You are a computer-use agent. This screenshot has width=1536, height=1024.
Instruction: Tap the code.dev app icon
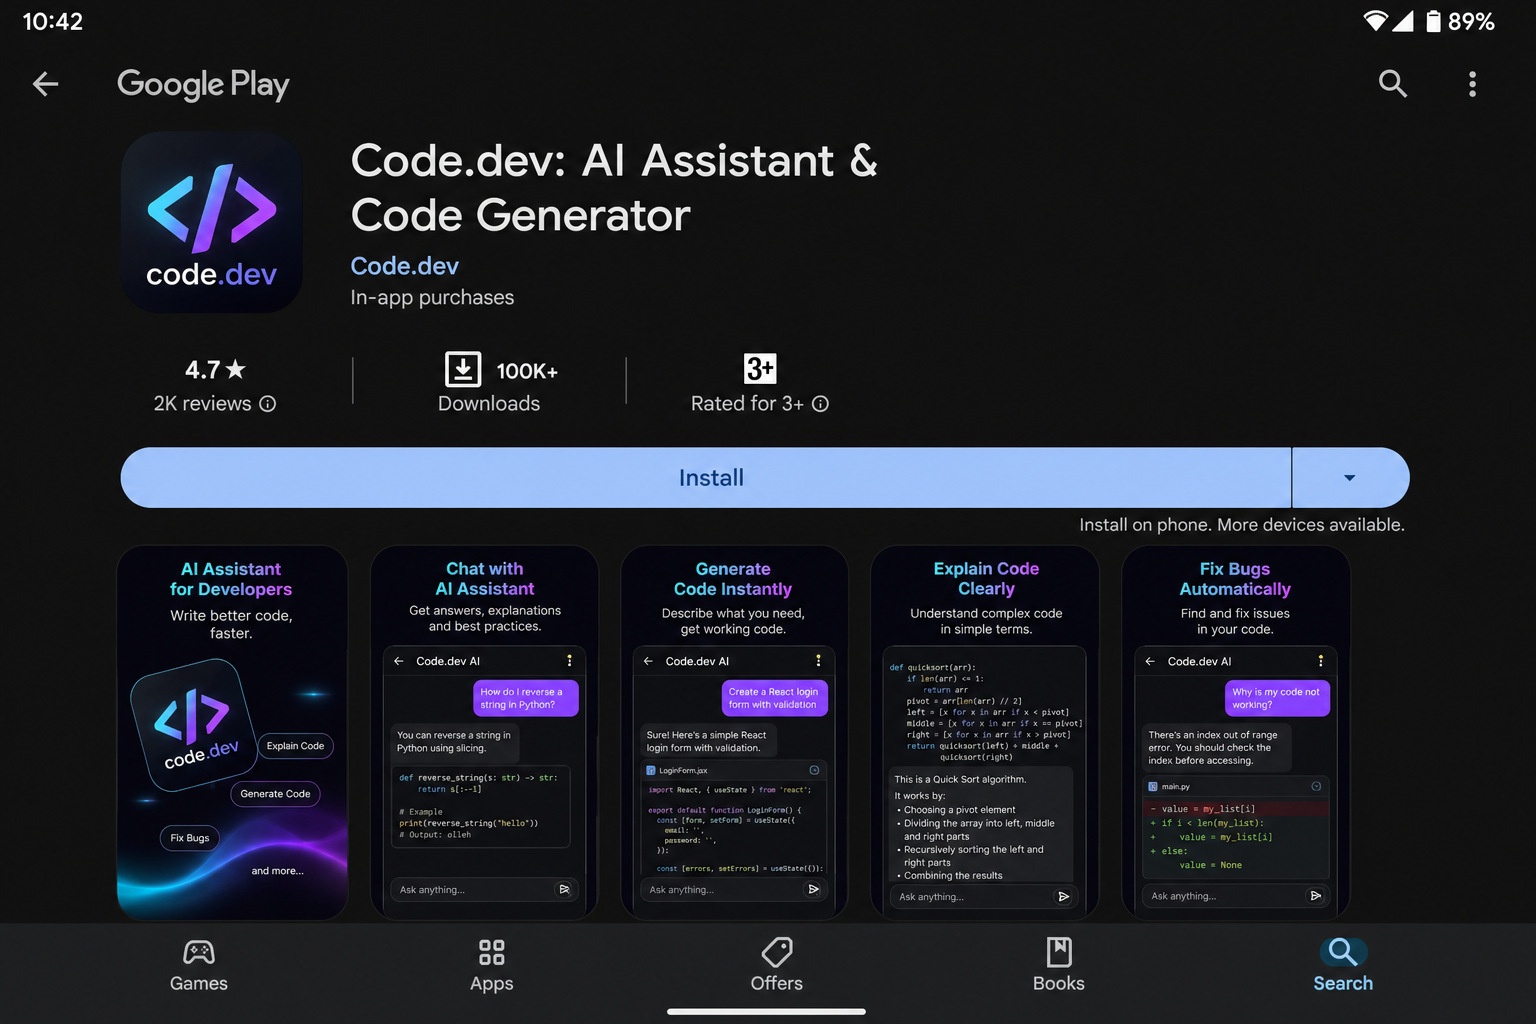pos(212,222)
